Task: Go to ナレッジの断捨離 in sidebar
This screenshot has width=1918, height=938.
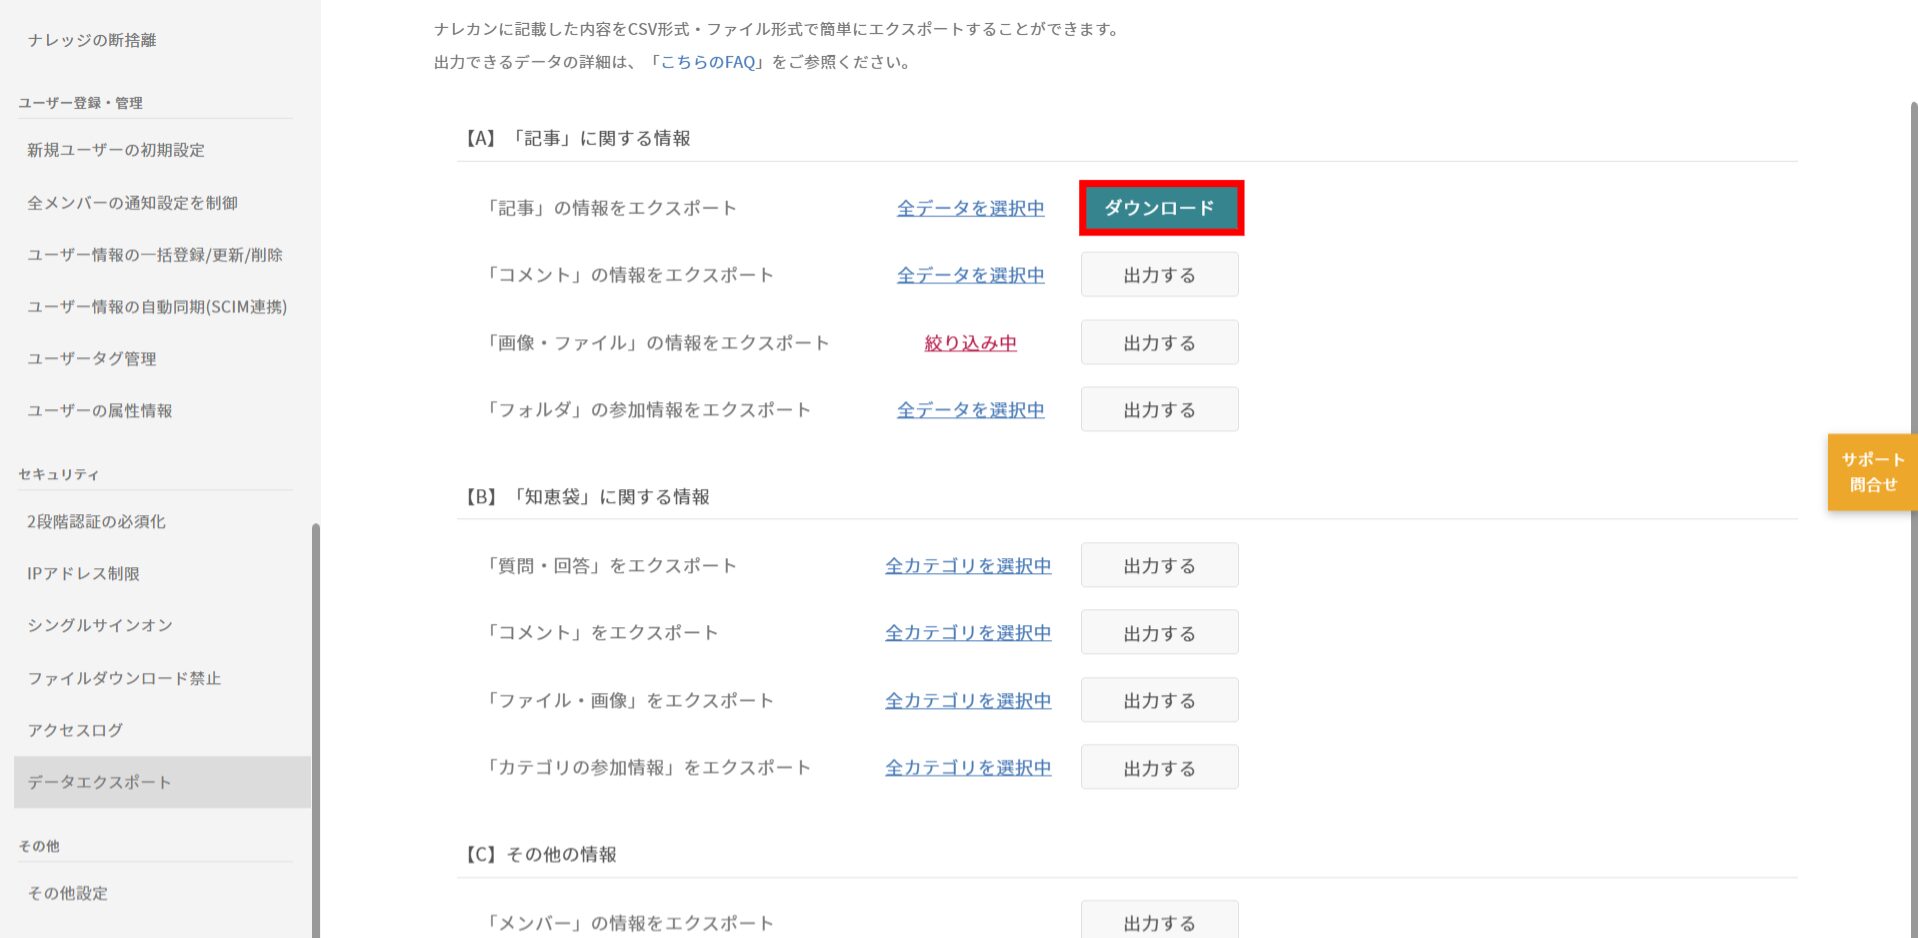Action: [92, 40]
